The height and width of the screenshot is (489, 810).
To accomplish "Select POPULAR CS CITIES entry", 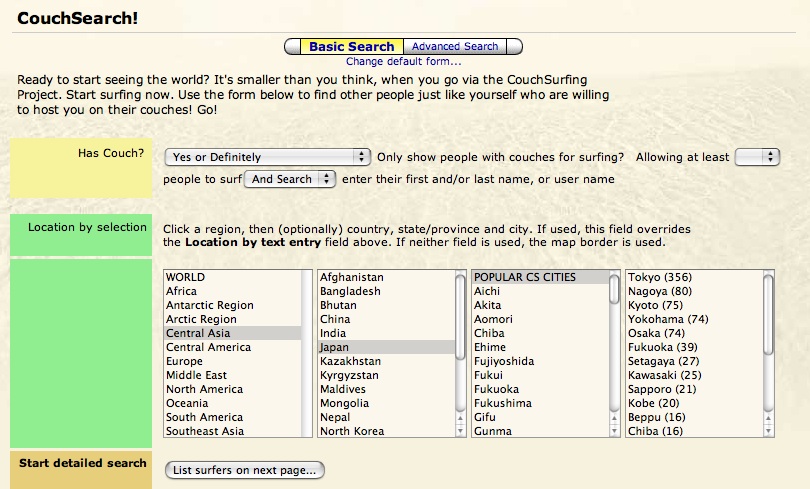I will click(x=541, y=277).
